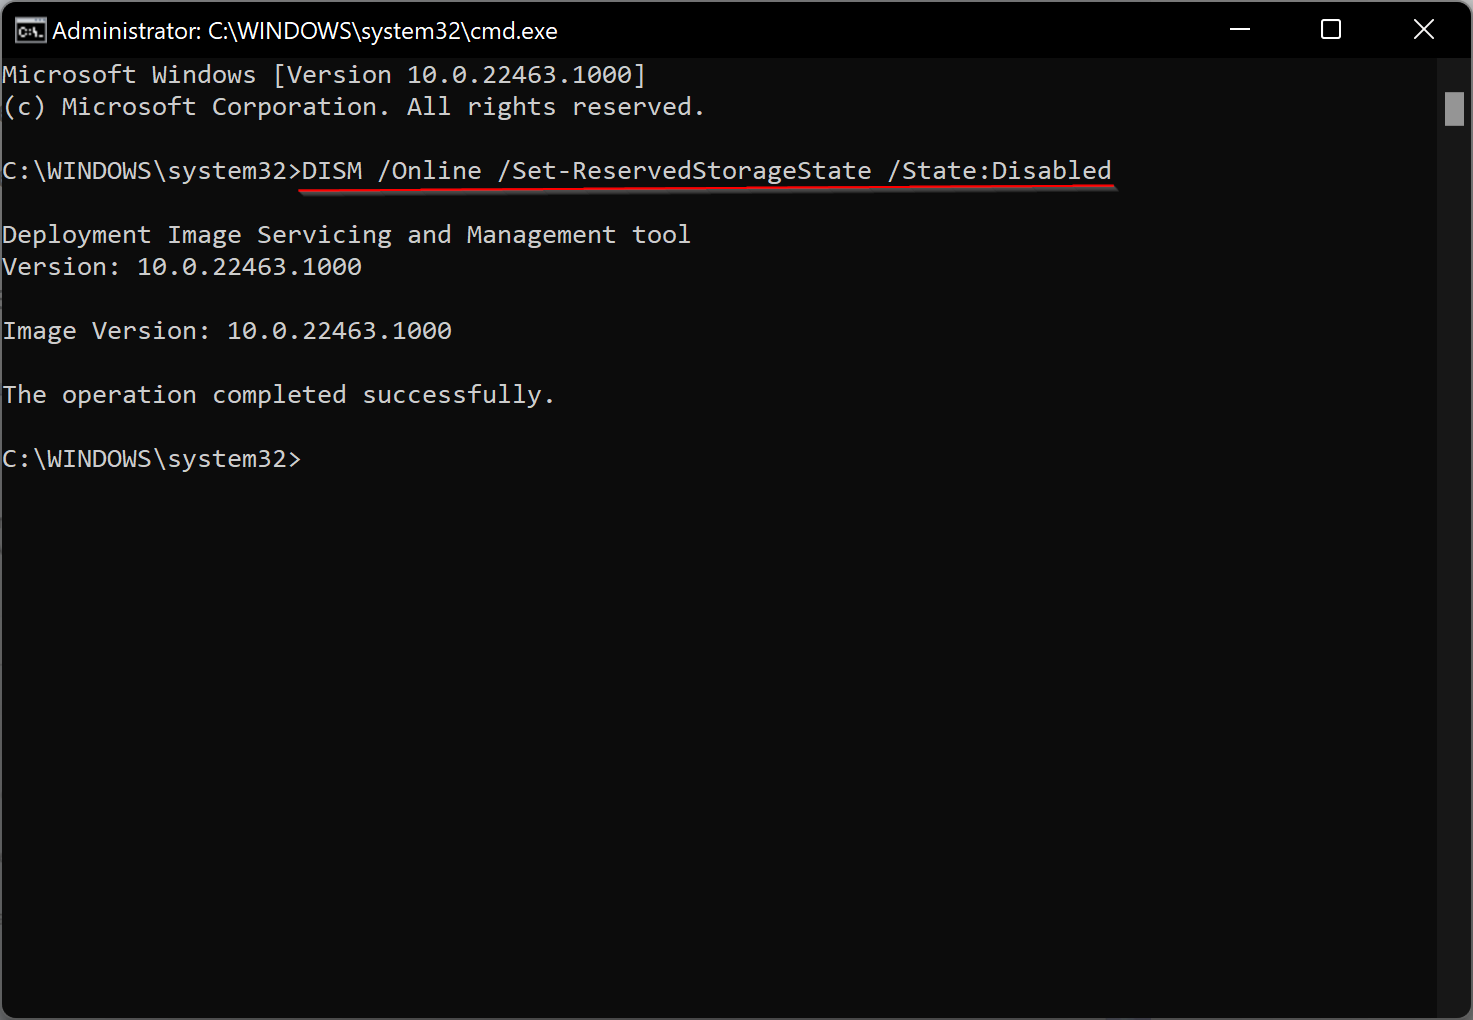The height and width of the screenshot is (1020, 1473).
Task: Maximize the cmd.exe window
Action: click(1331, 30)
